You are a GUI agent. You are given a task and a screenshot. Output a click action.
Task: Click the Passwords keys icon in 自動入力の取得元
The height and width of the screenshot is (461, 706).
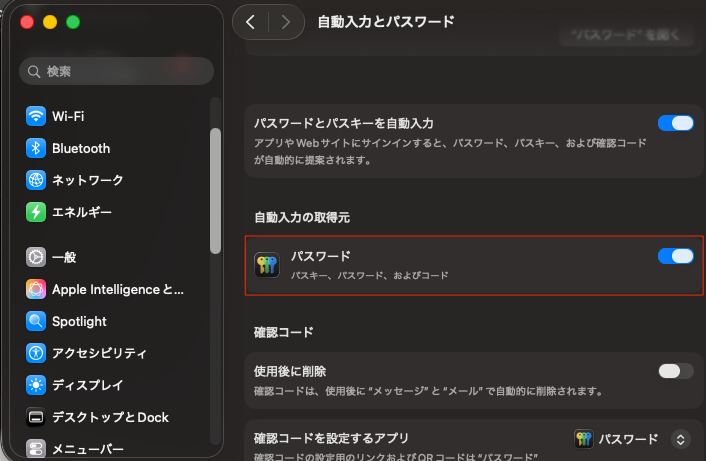[267, 265]
